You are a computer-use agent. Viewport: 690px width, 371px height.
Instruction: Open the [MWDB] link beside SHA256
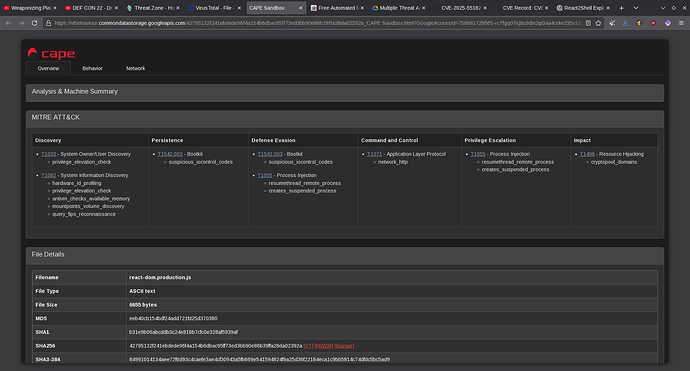324,346
